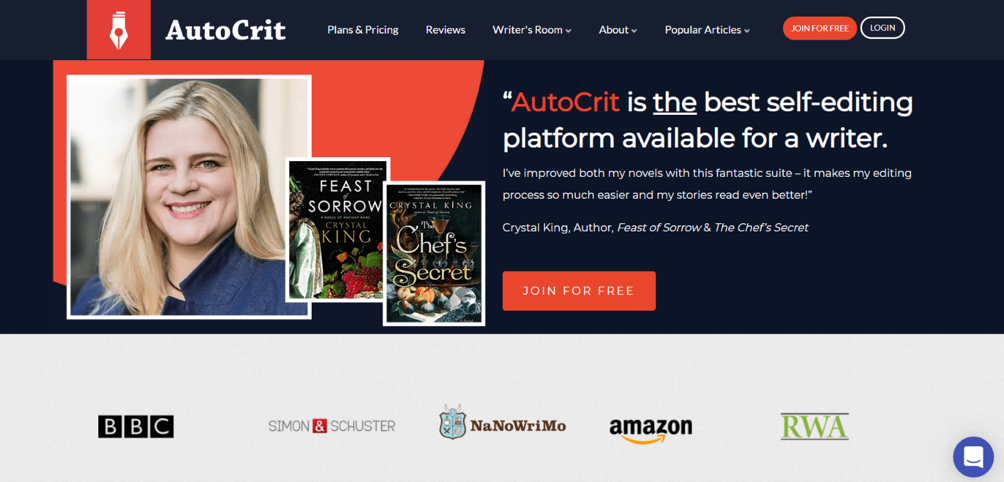Click The Chef's Secret book cover

point(434,253)
